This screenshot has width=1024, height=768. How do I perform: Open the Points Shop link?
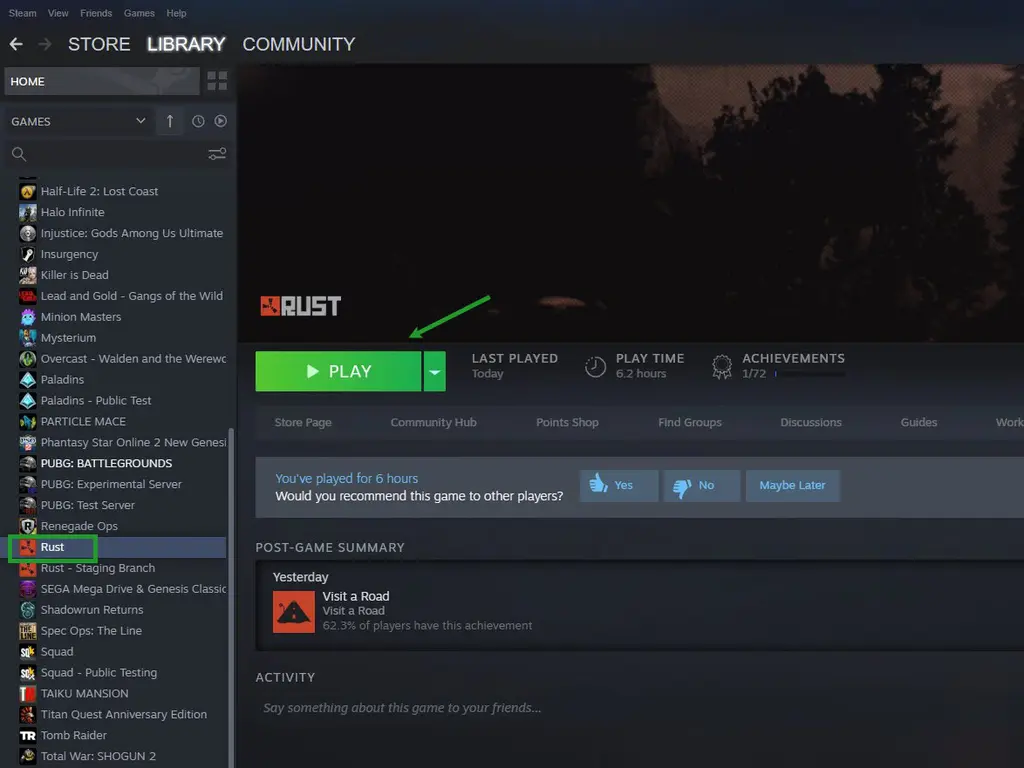(568, 423)
